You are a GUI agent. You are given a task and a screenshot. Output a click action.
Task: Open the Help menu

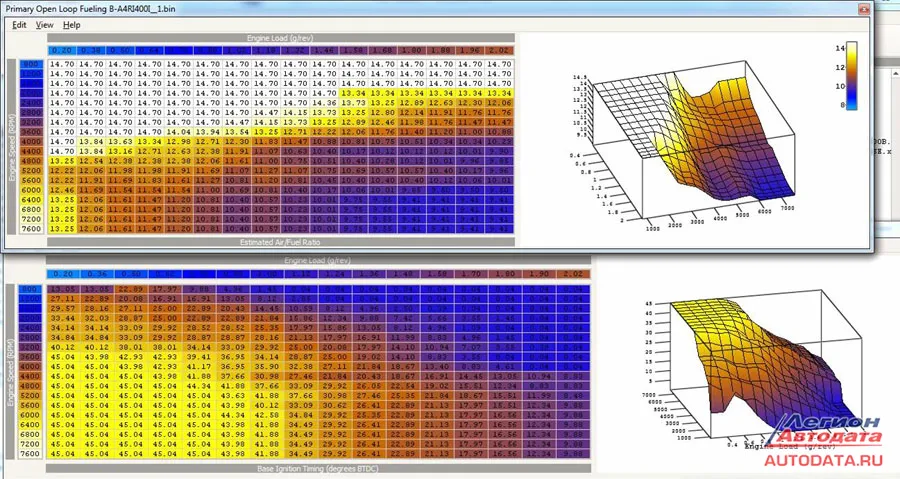pyautogui.click(x=71, y=25)
